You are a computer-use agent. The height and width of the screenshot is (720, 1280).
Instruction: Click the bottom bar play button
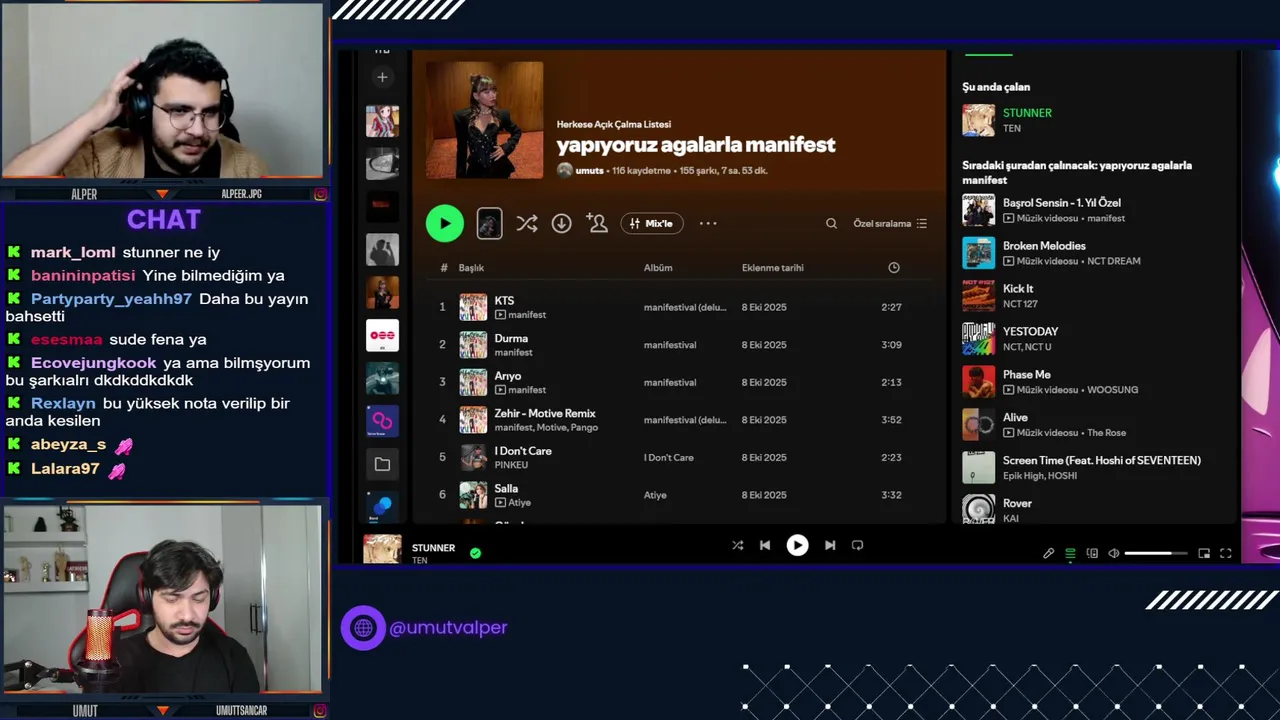[x=797, y=545]
